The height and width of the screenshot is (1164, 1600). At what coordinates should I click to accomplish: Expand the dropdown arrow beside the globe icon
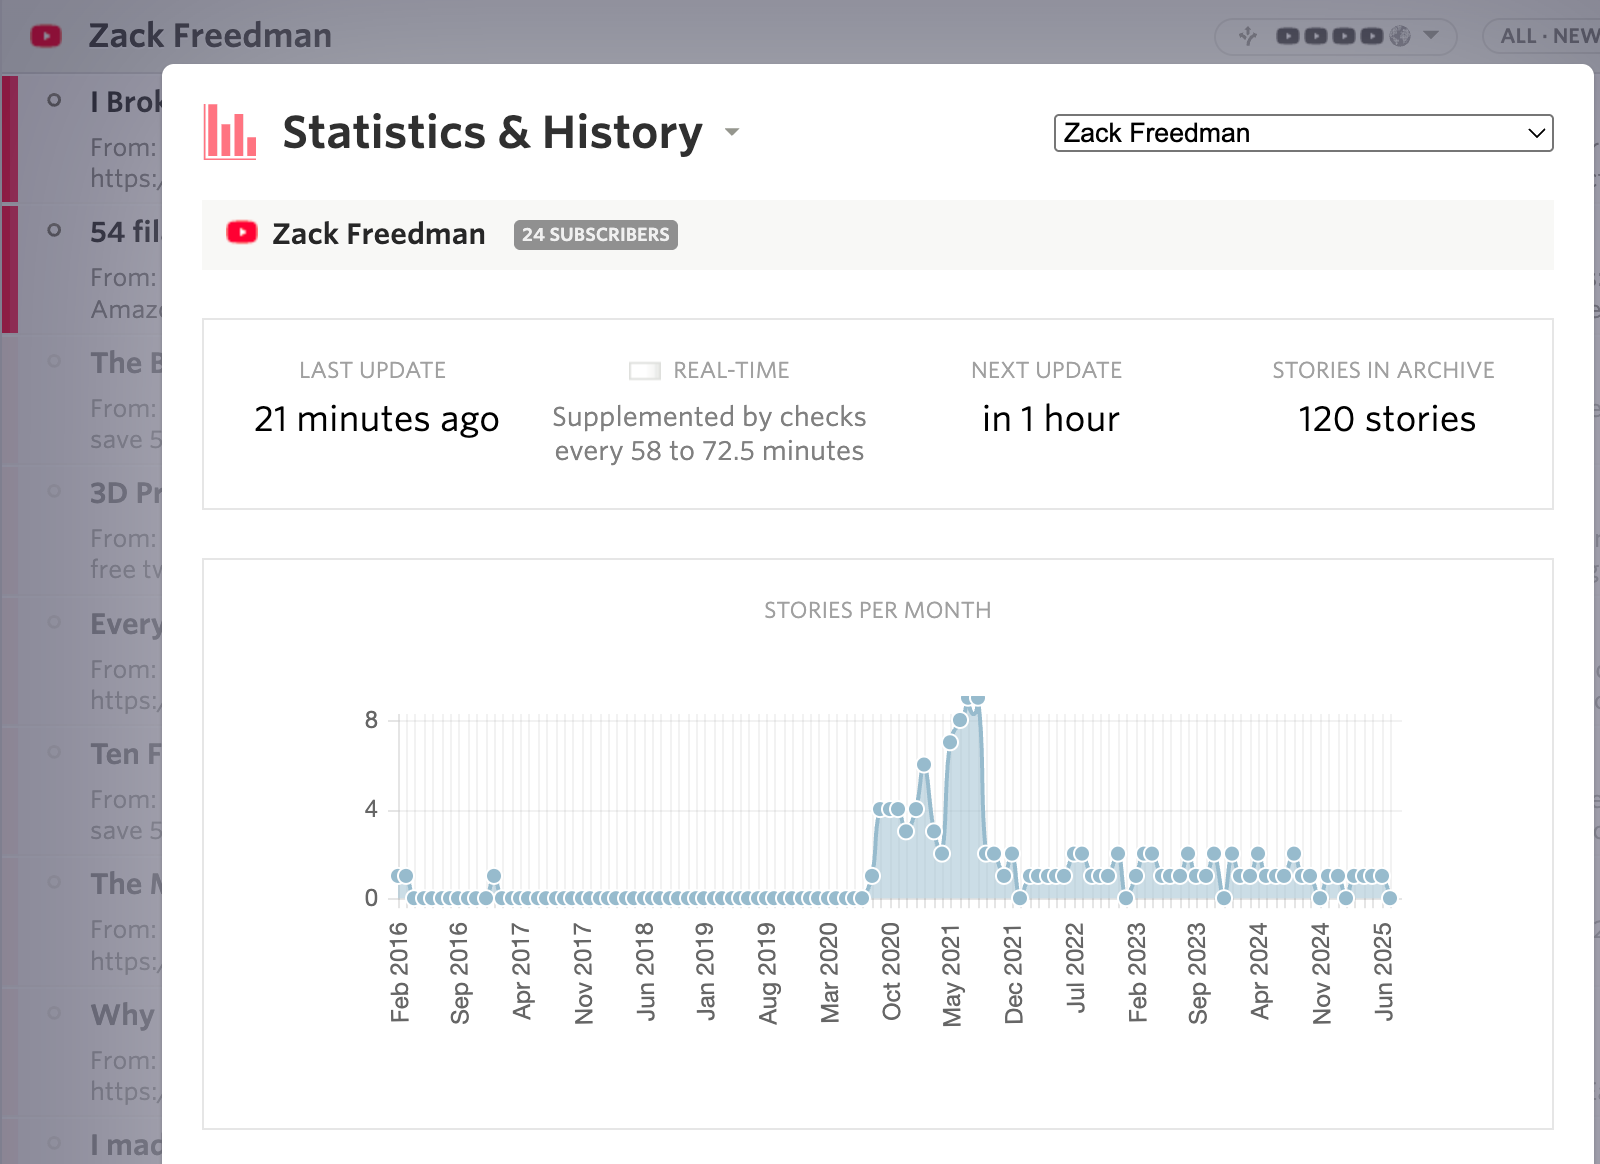(1431, 36)
